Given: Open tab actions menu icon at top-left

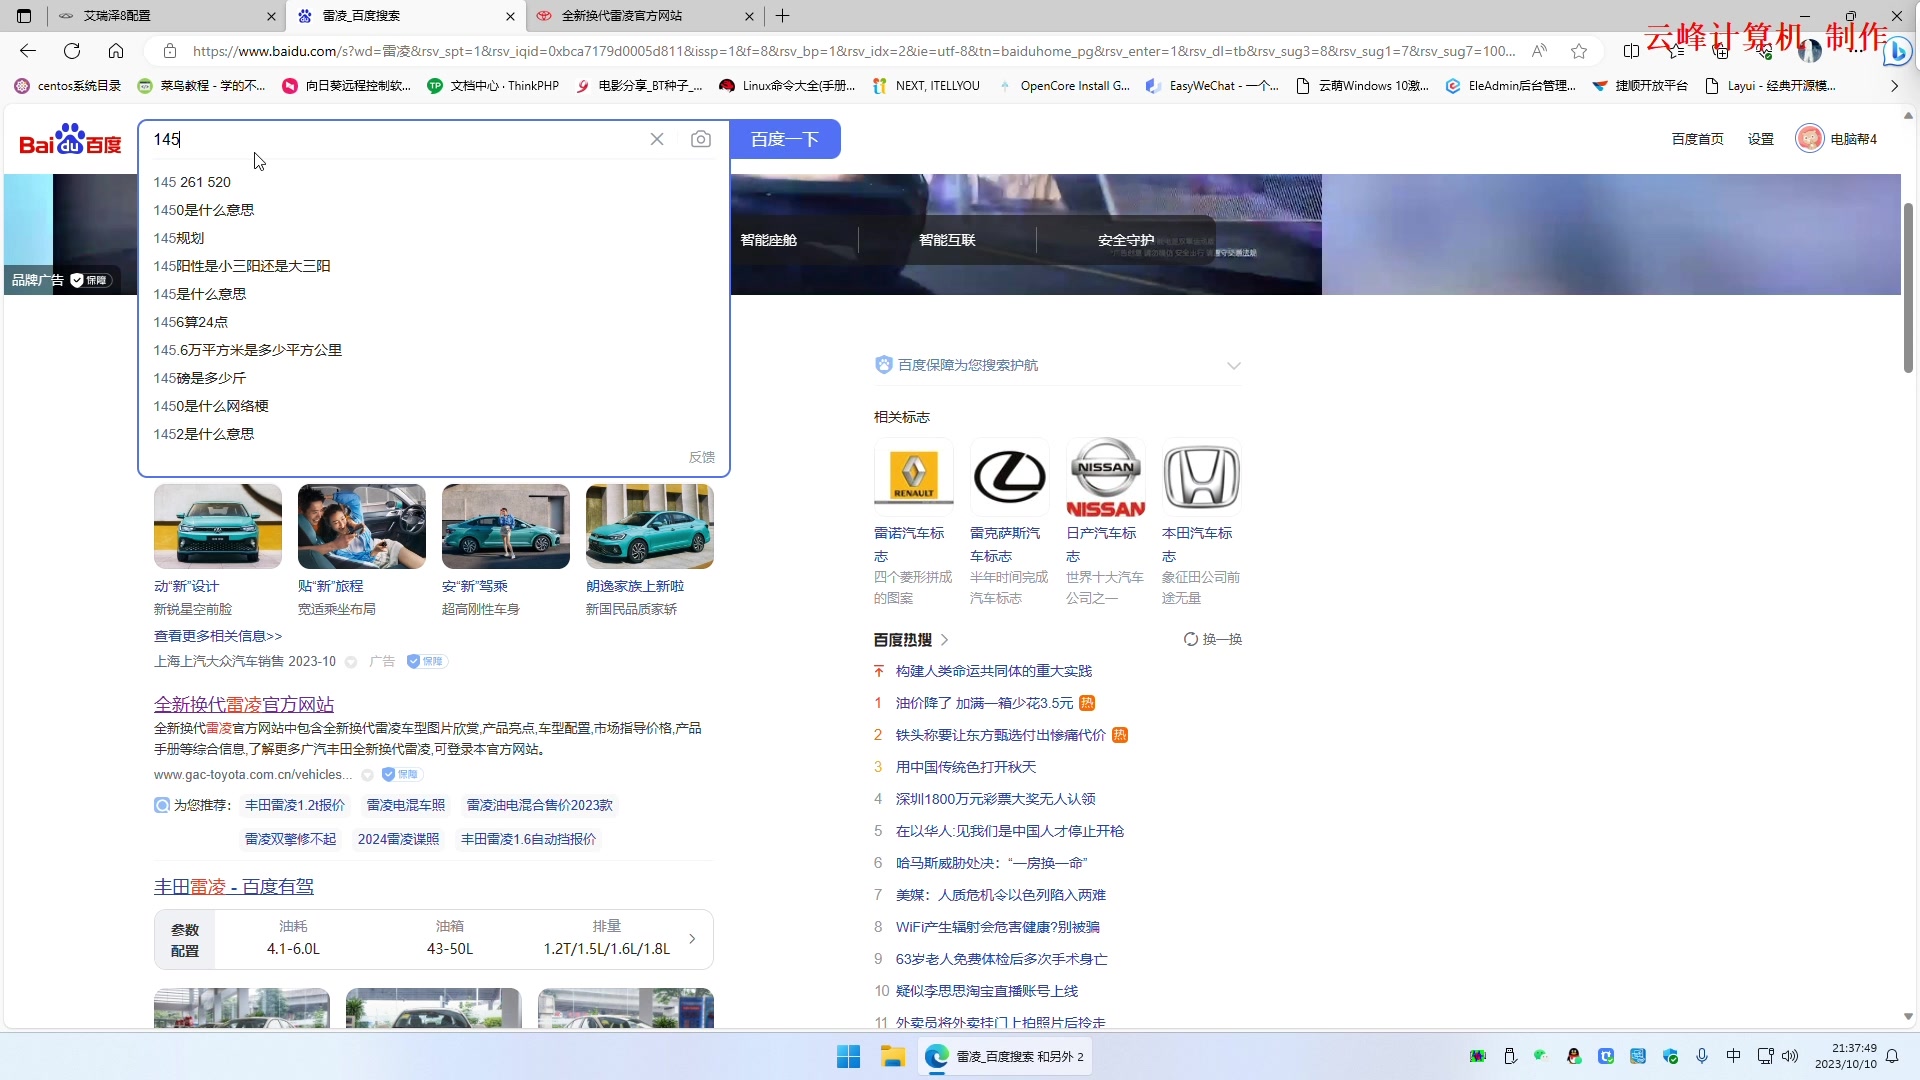Looking at the screenshot, I should [24, 16].
